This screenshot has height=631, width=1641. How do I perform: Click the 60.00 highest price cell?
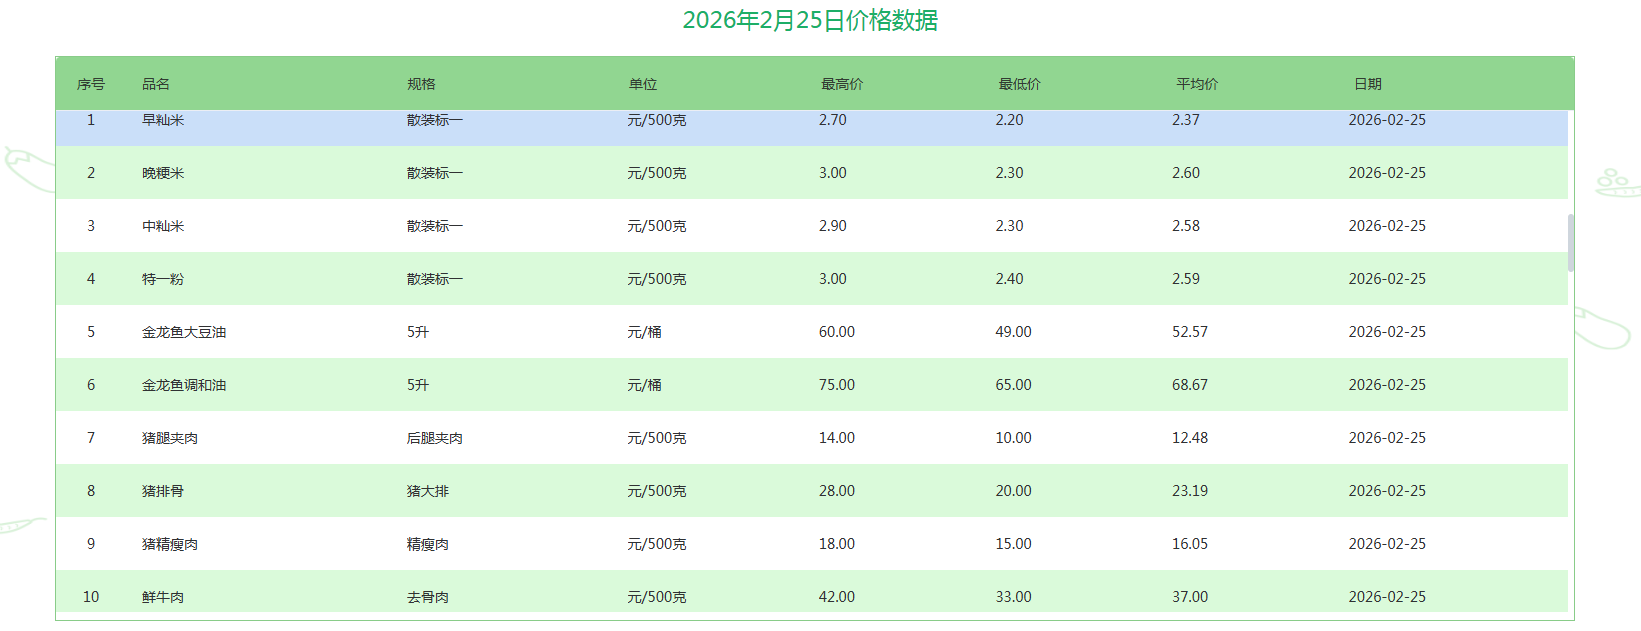837,332
